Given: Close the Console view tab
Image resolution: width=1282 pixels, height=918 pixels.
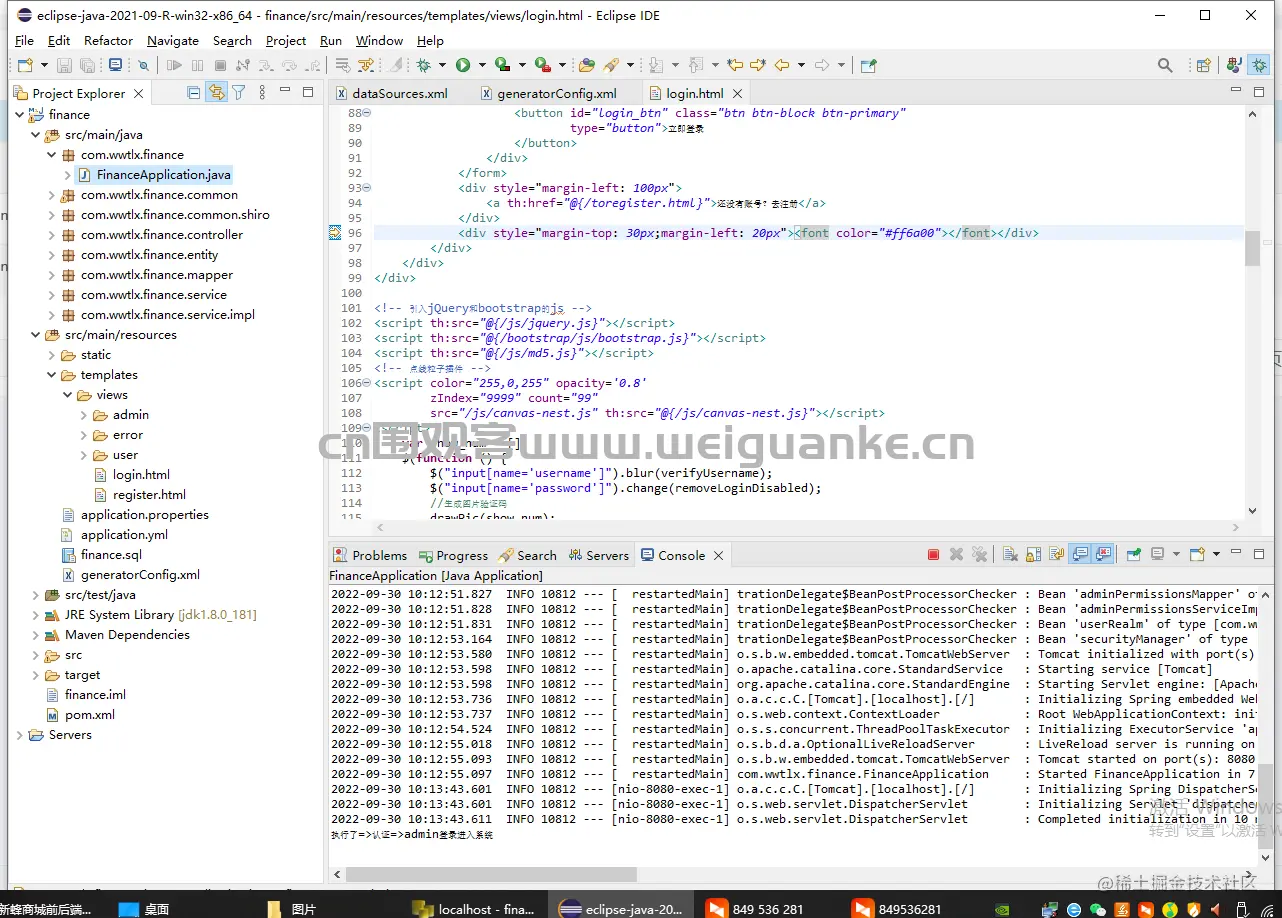Looking at the screenshot, I should point(717,555).
